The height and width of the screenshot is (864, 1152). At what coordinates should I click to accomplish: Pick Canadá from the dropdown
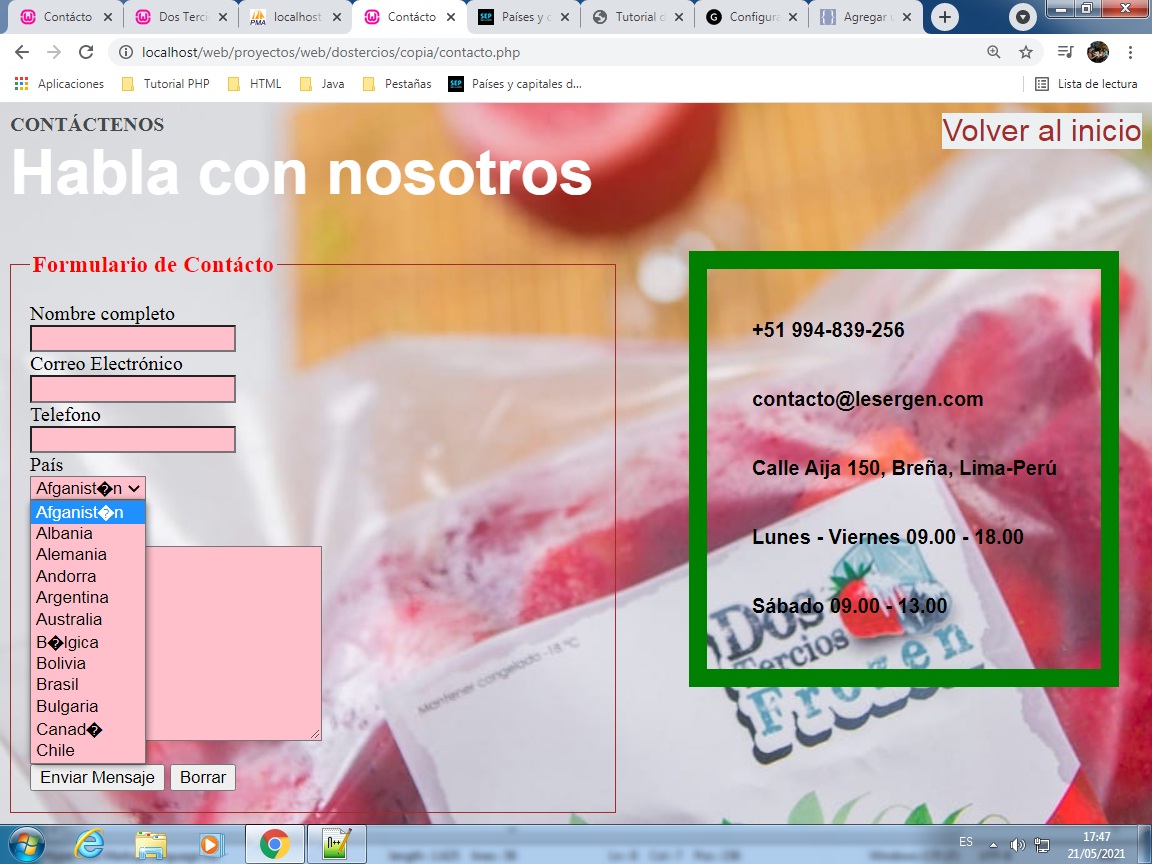point(88,729)
